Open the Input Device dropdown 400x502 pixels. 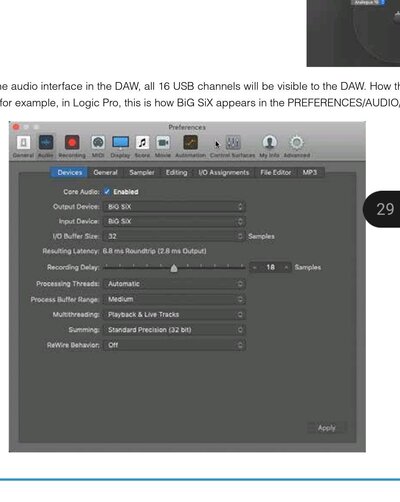pyautogui.click(x=174, y=221)
